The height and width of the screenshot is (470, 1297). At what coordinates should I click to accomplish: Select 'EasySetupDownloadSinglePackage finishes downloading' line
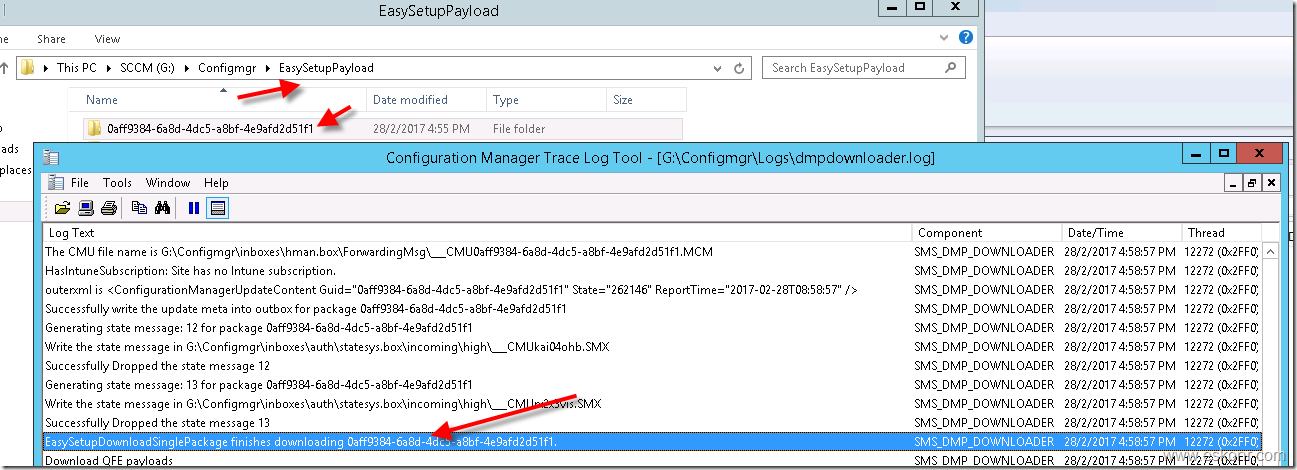[x=652, y=442]
